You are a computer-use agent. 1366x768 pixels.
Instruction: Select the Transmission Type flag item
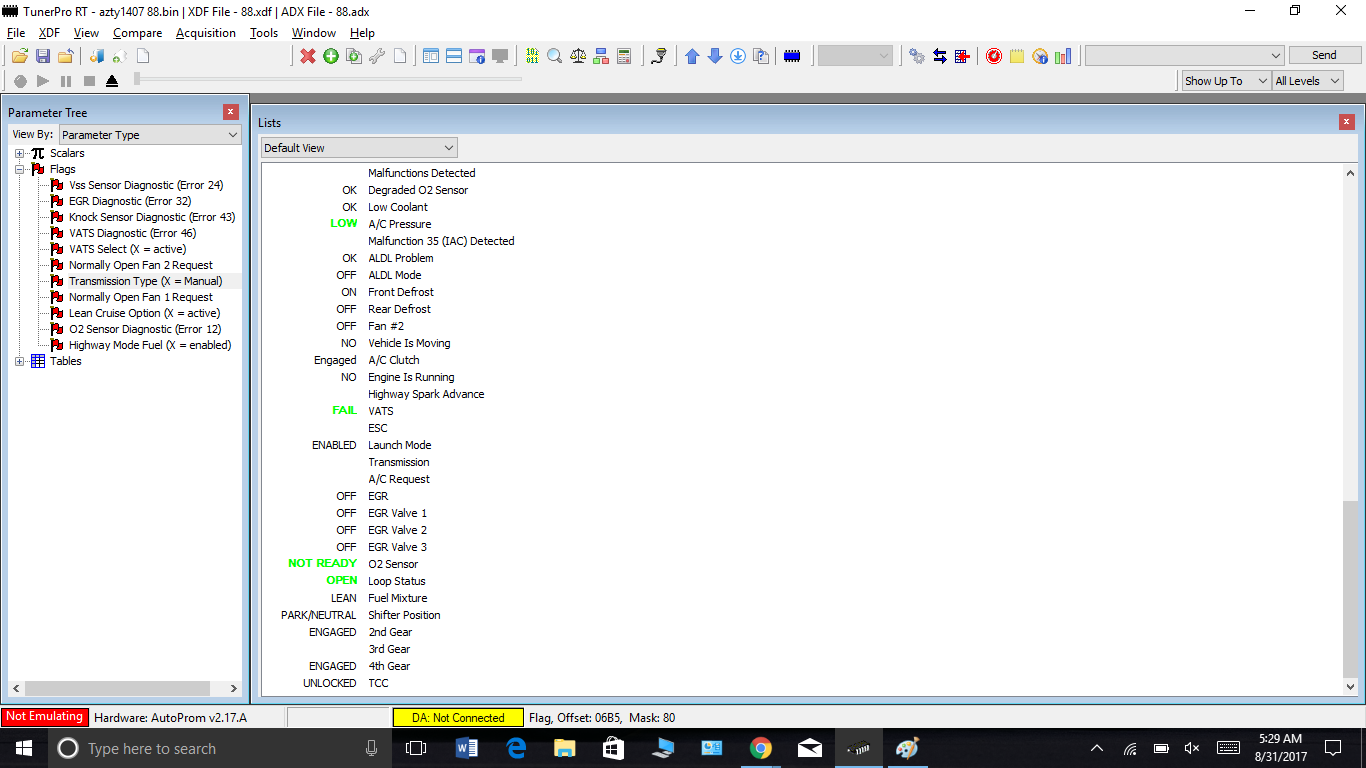(145, 281)
